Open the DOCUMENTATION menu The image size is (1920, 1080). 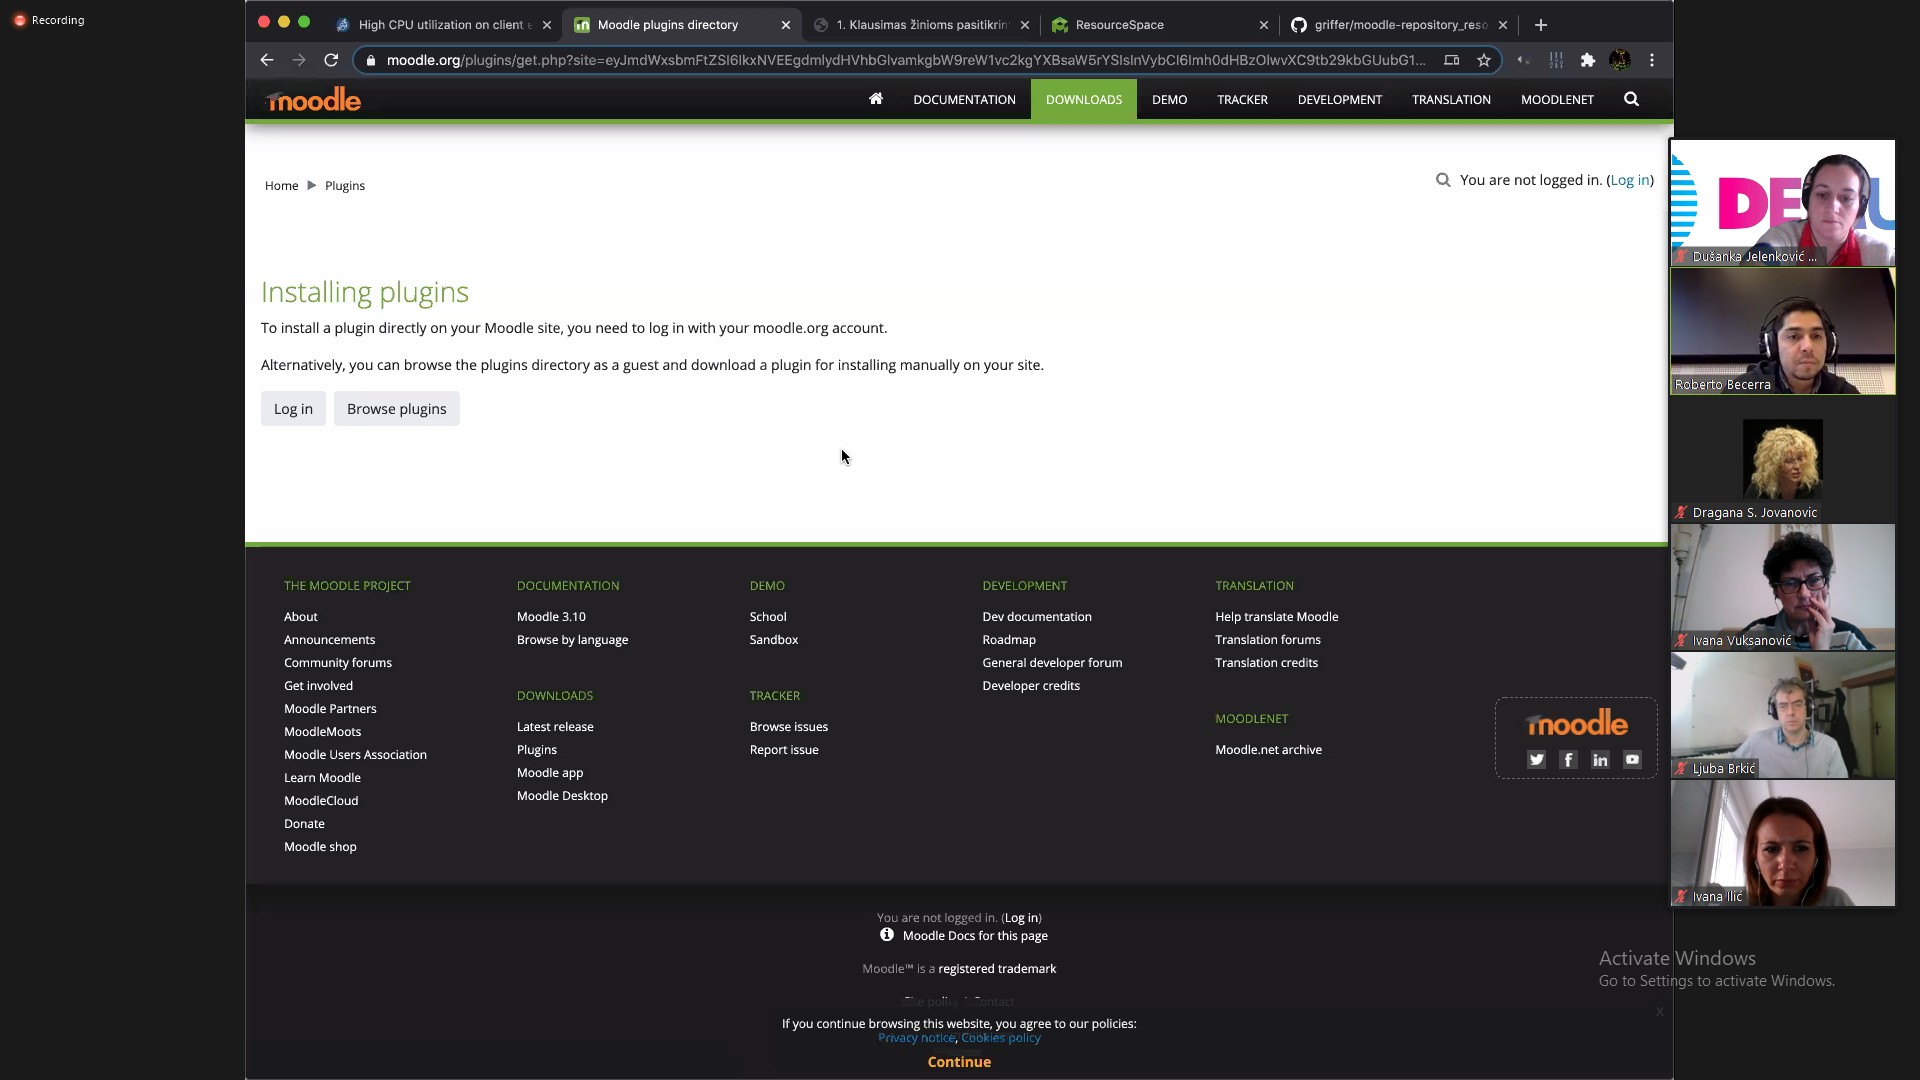(x=964, y=100)
